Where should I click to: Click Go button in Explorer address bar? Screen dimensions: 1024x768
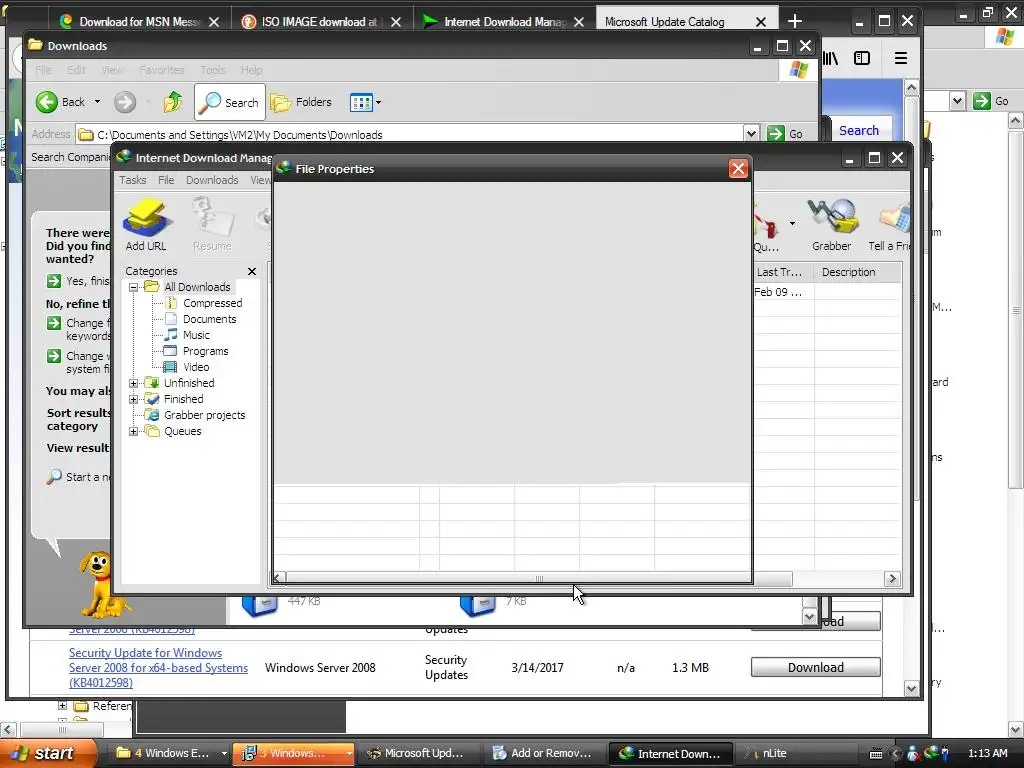click(x=785, y=134)
